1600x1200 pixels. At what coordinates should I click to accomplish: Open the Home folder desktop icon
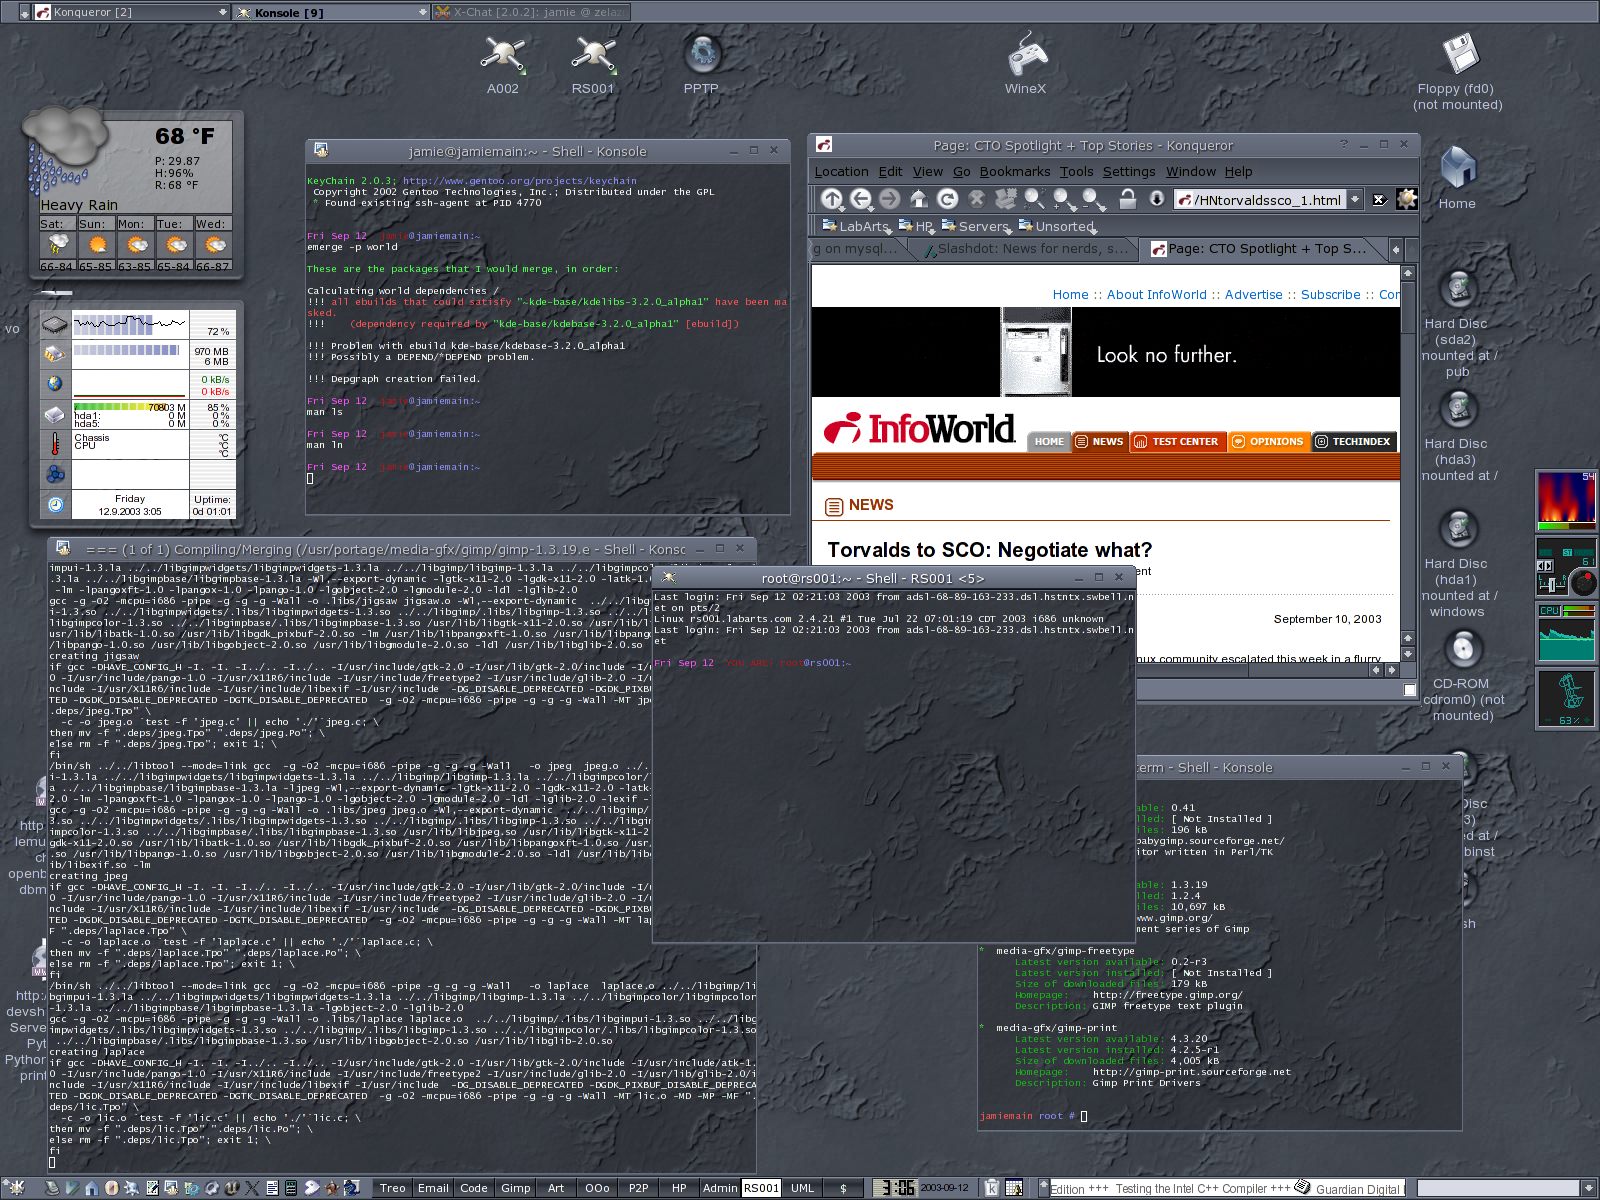pyautogui.click(x=1457, y=177)
